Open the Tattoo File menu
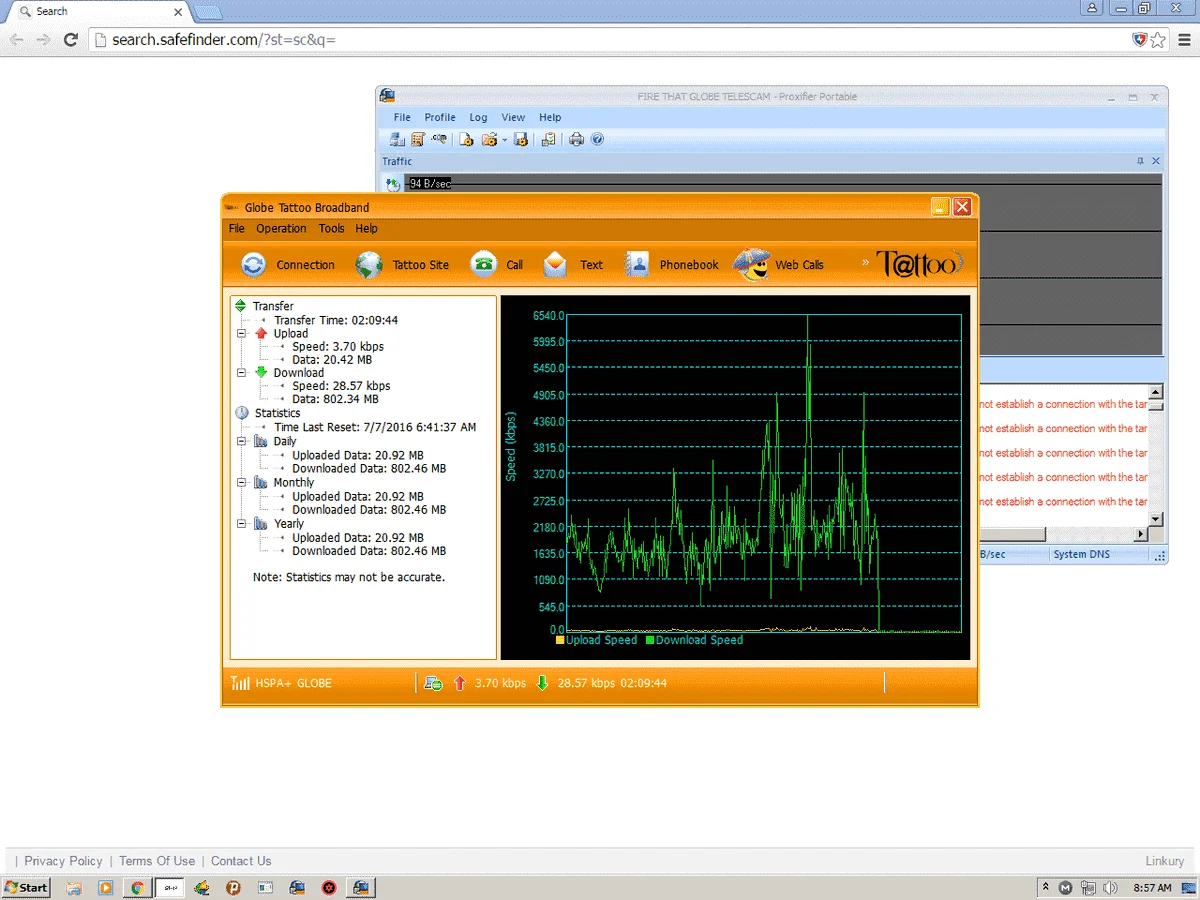The image size is (1200, 900). 237,228
